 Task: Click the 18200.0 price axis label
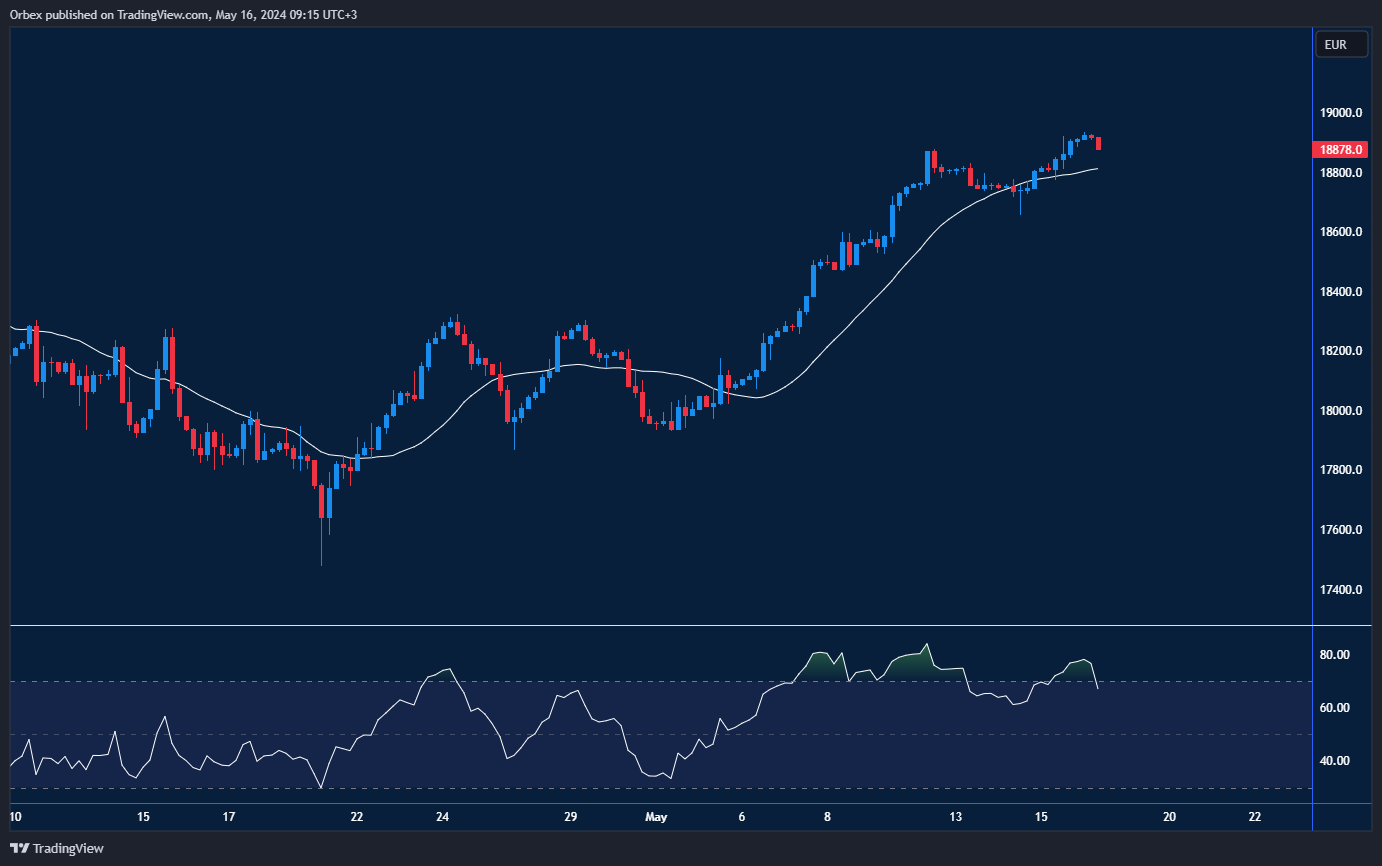point(1341,351)
